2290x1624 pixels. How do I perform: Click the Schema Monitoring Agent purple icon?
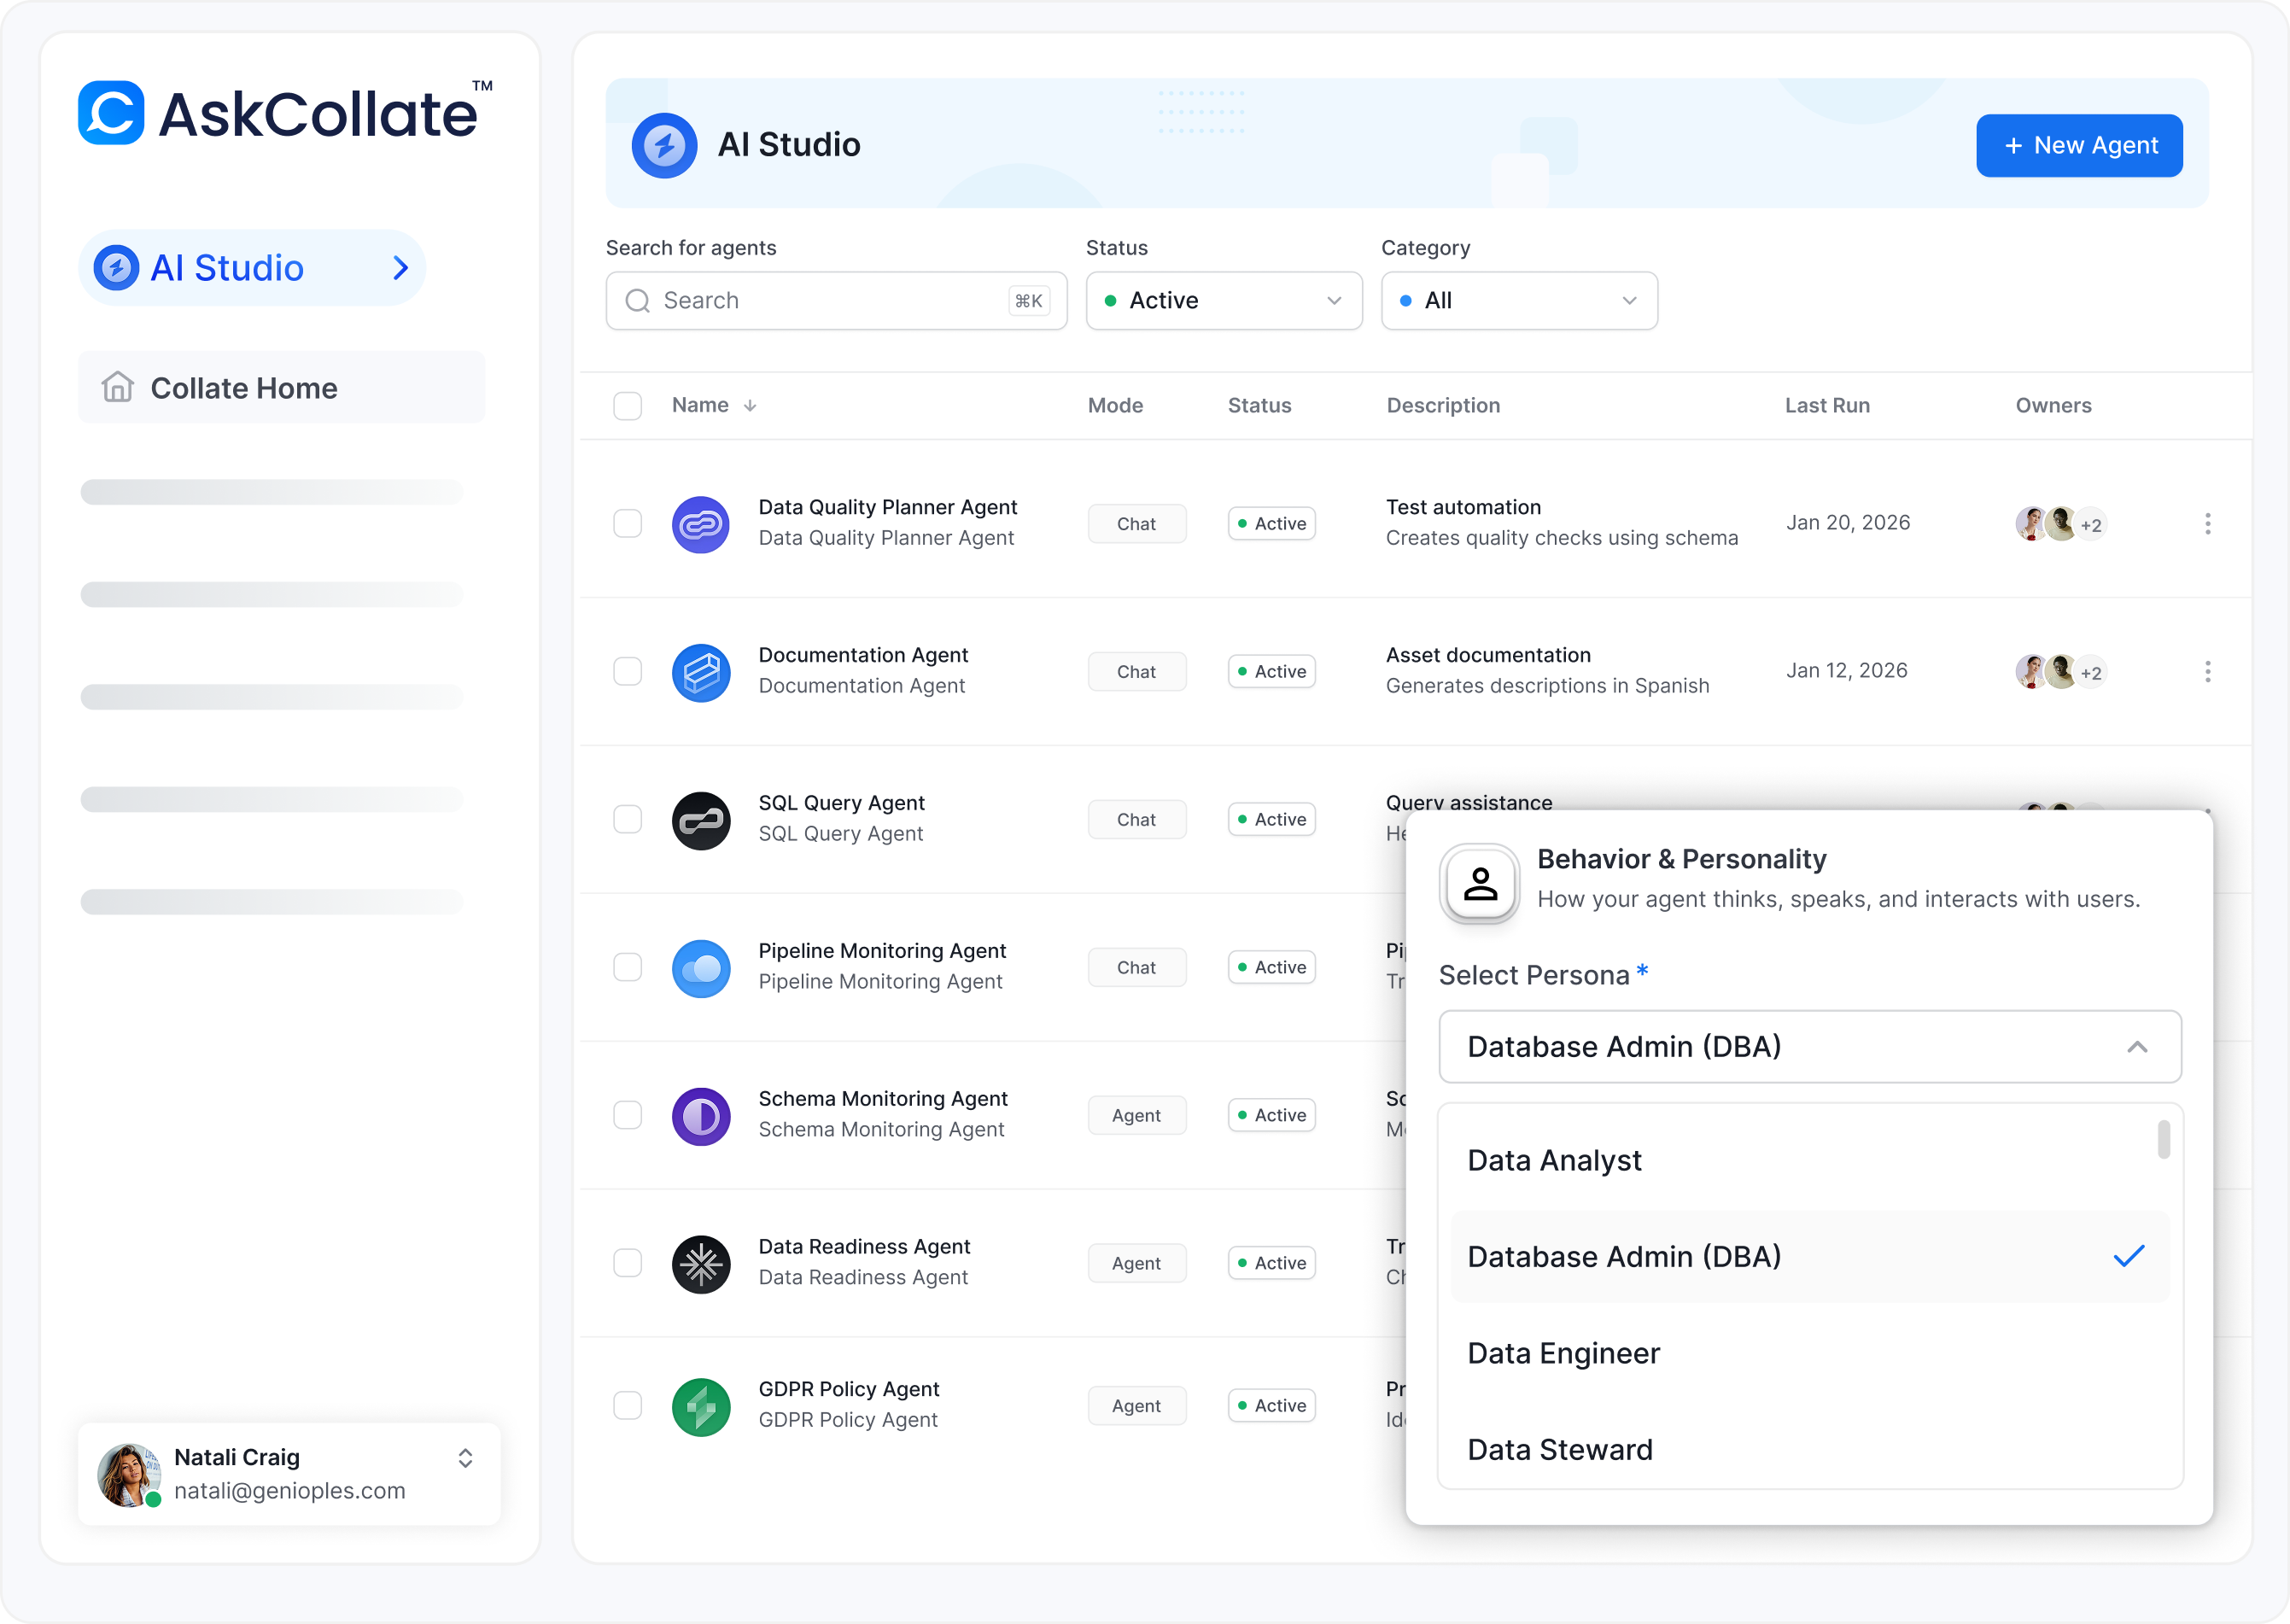tap(700, 1116)
